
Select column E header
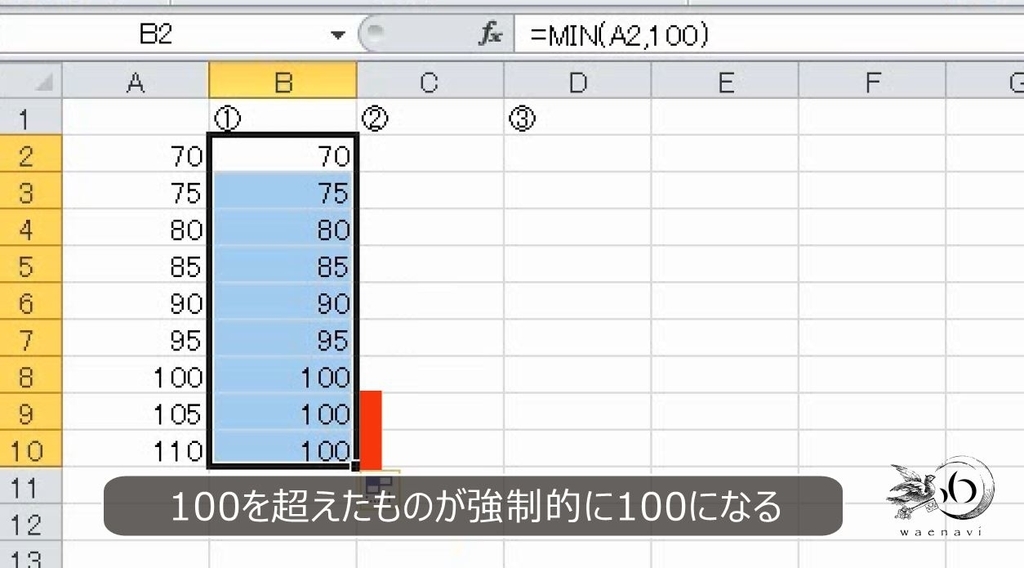[x=725, y=81]
